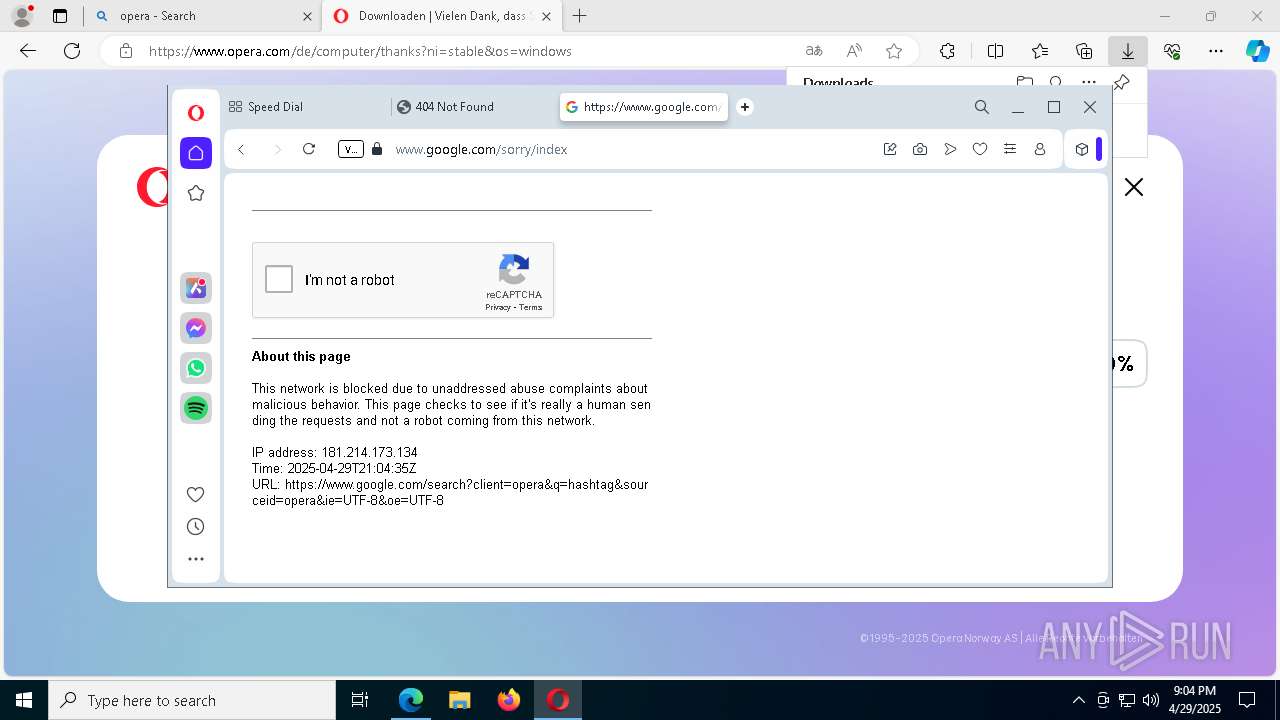Click the heart icon in Opera address bar
This screenshot has width=1280, height=720.
point(980,149)
